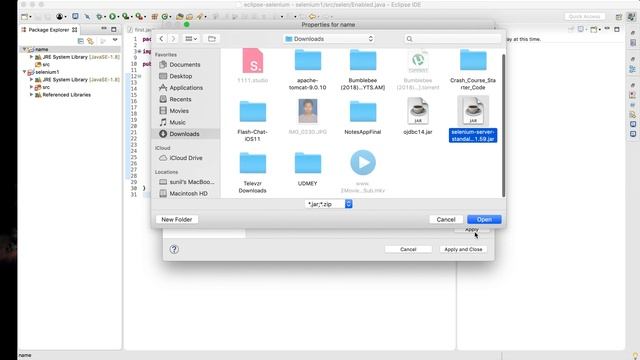Screen dimensions: 640x360
Task: Click the blue Open button
Action: point(484,219)
